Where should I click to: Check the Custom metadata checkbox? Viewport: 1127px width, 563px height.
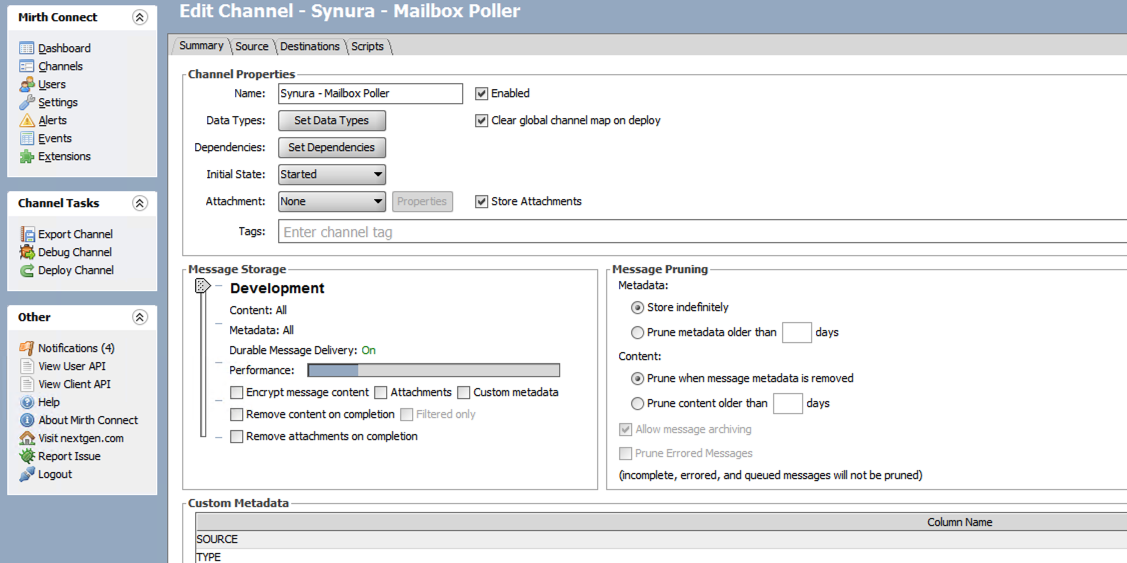[x=464, y=393]
